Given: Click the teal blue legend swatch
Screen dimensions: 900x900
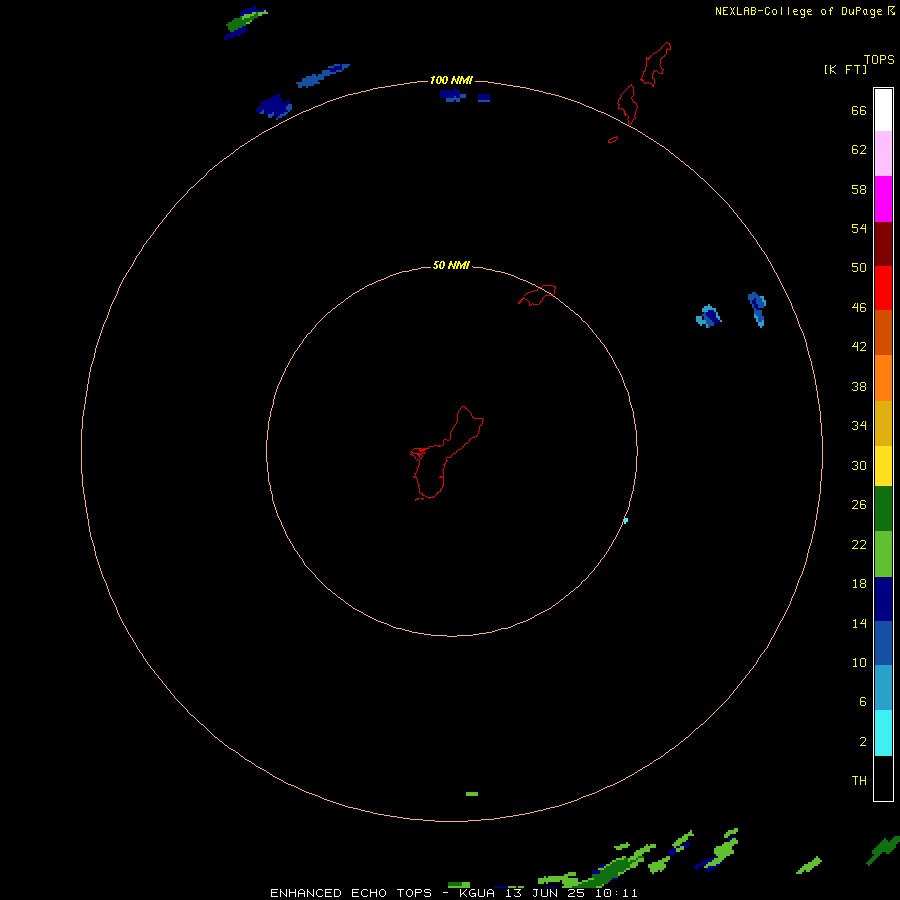Looking at the screenshot, I should point(883,687).
